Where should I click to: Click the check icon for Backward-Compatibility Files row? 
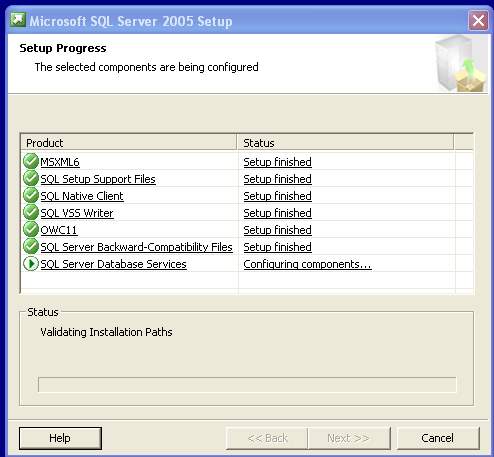(x=31, y=247)
